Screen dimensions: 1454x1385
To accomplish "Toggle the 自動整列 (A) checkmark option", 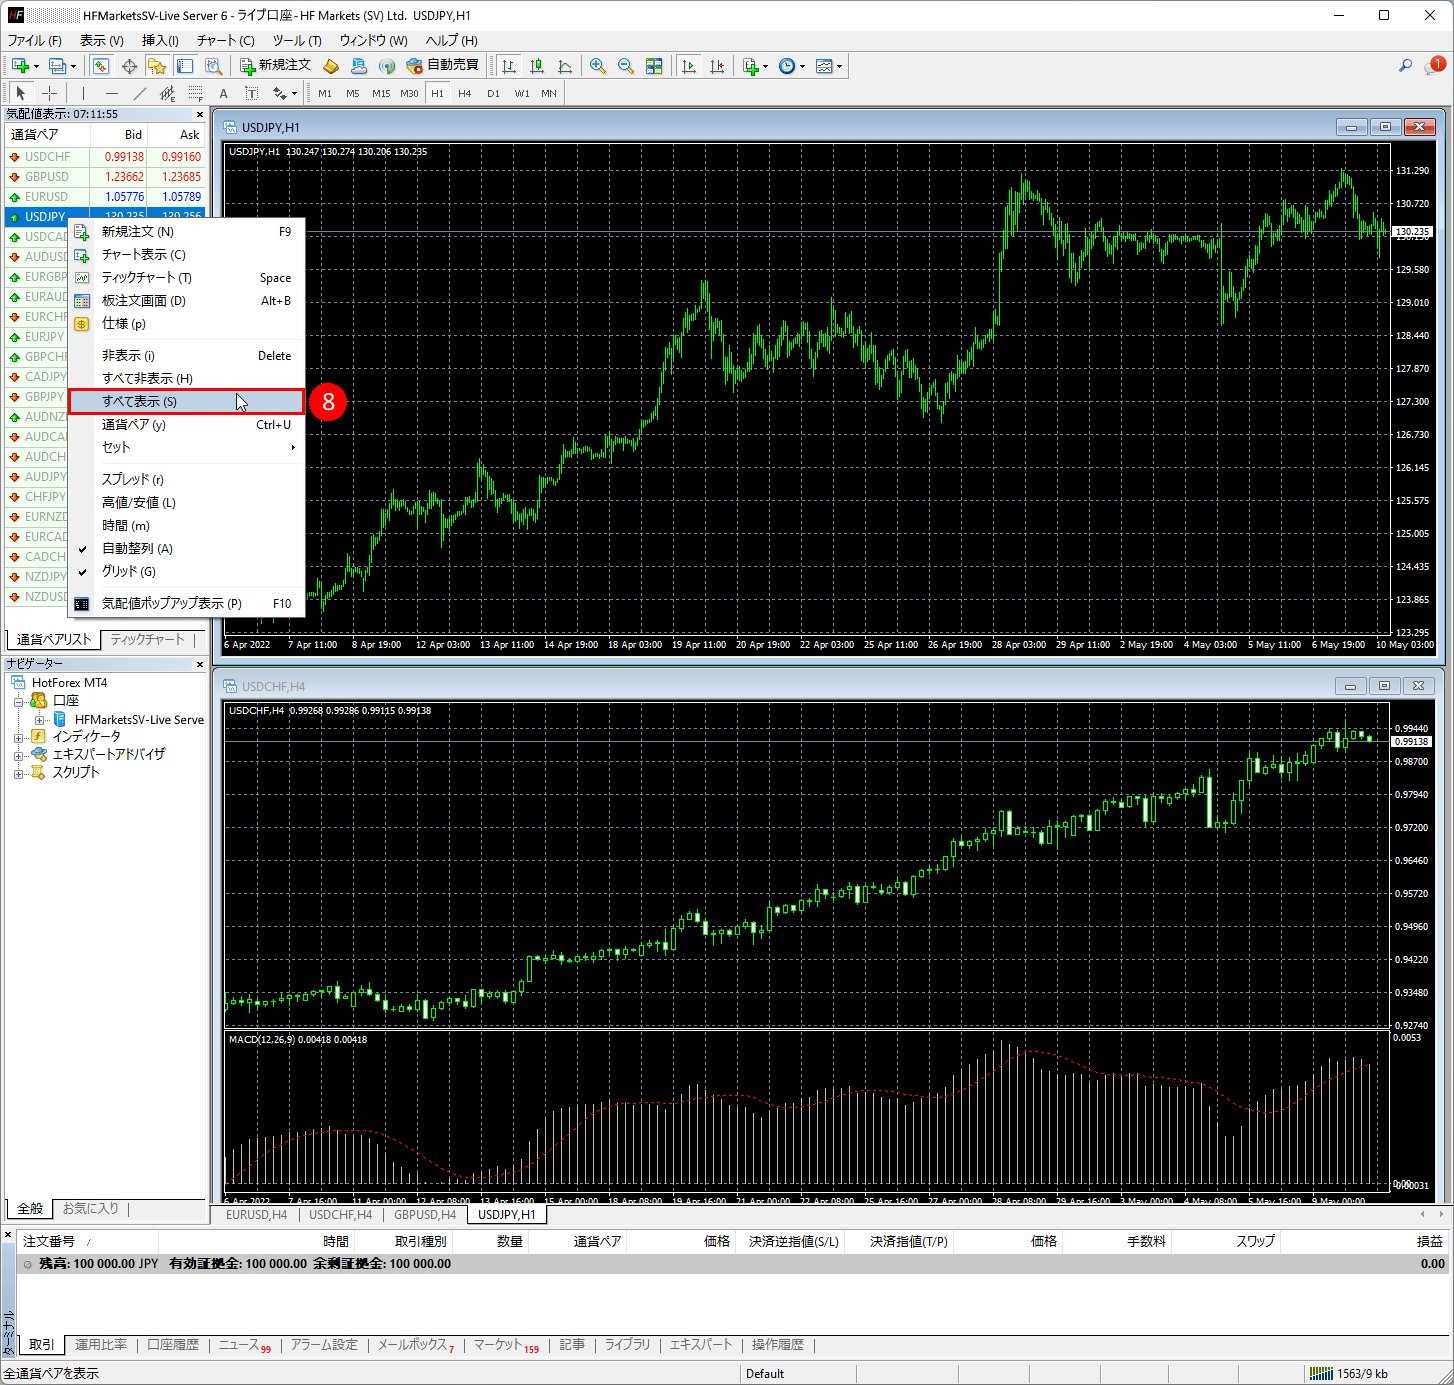I will [x=137, y=549].
